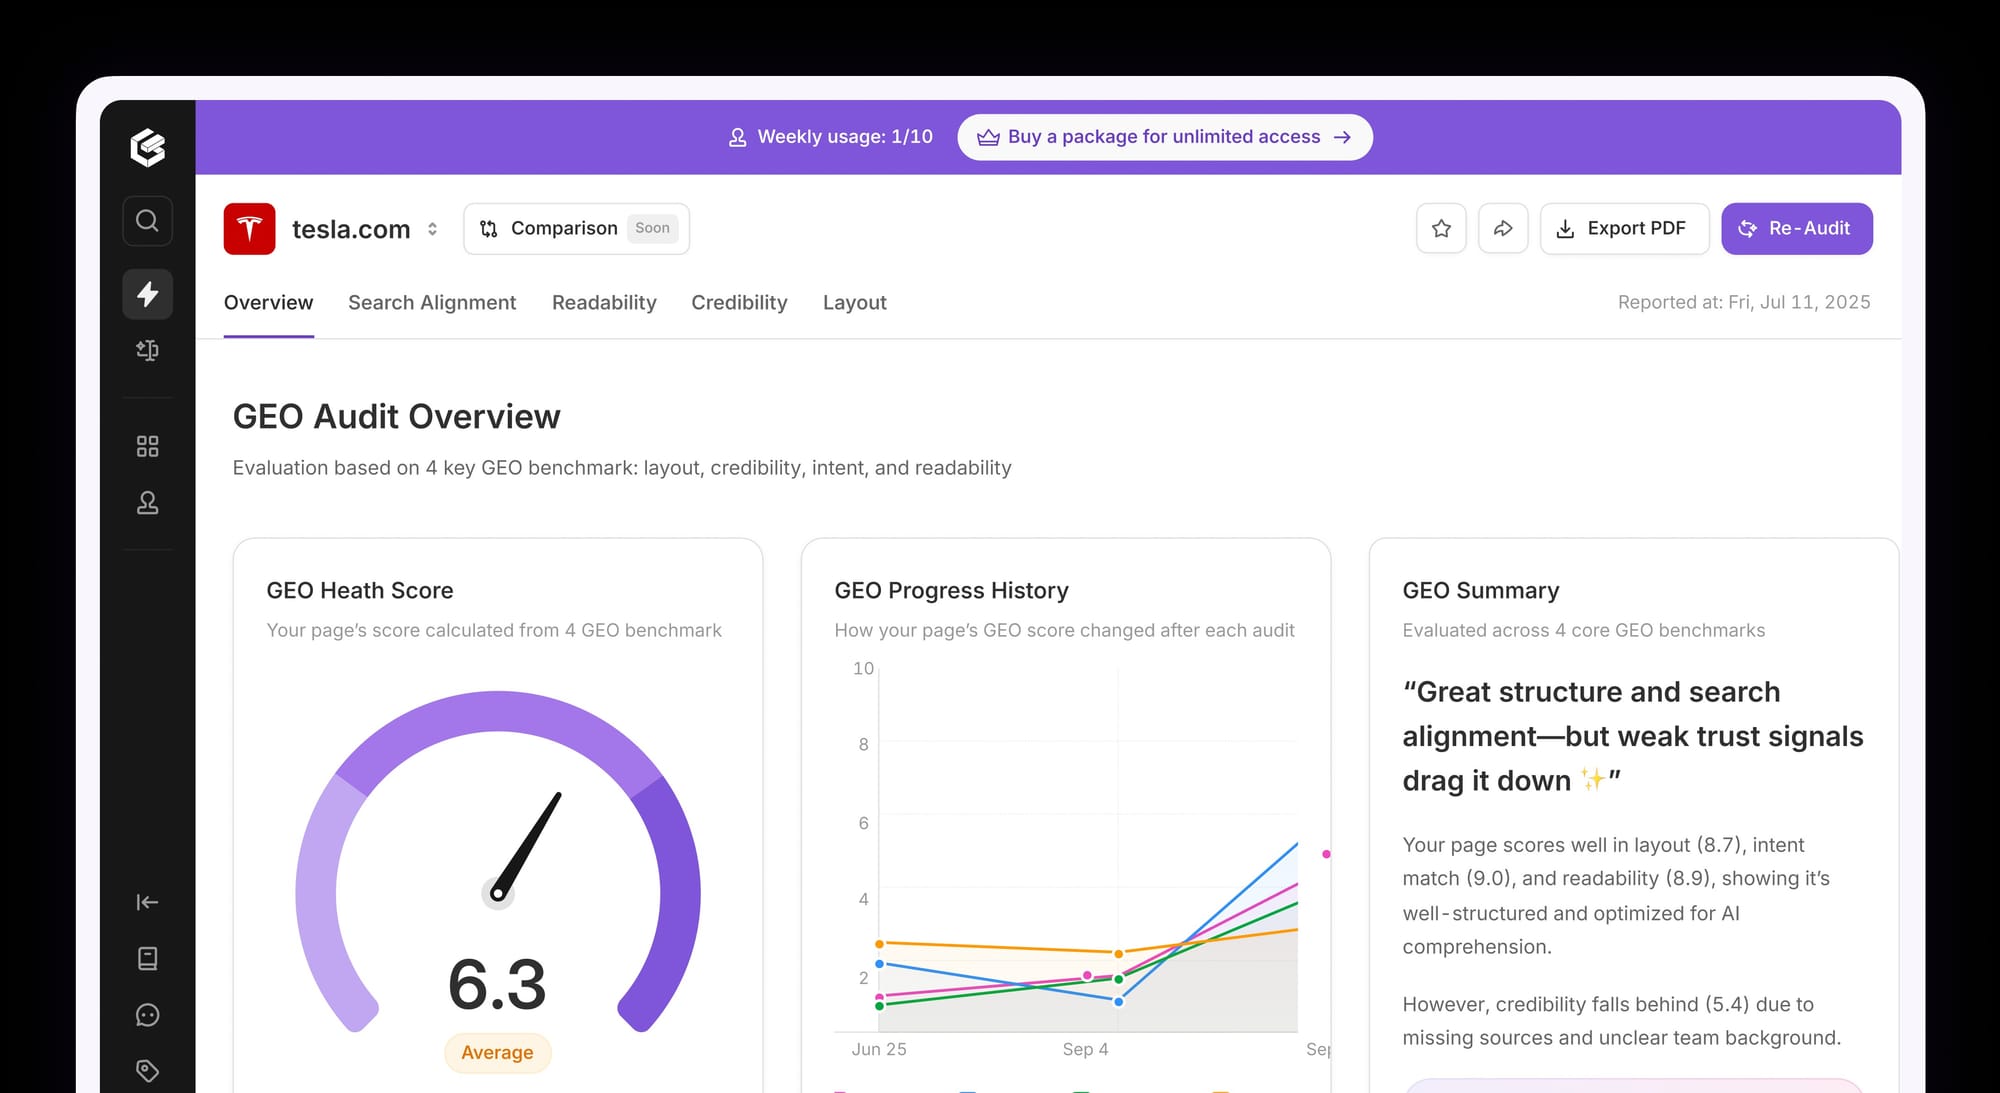Go to the Credibility tab
The width and height of the screenshot is (2000, 1093).
(x=739, y=303)
